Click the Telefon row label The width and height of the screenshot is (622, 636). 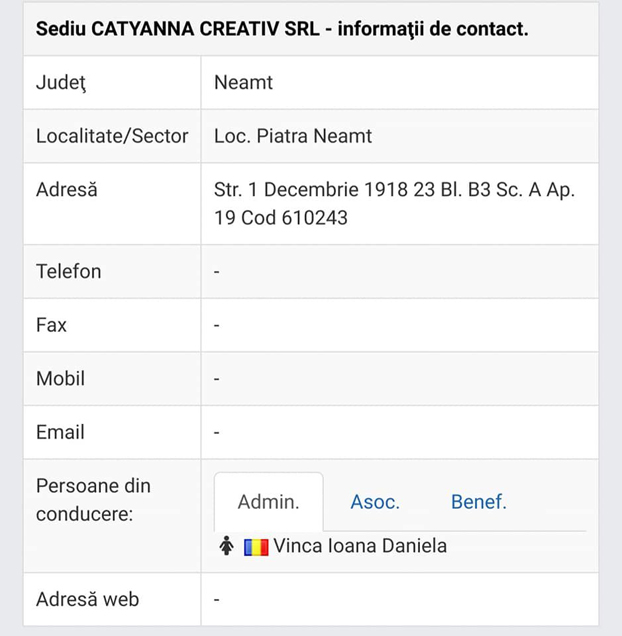(x=68, y=271)
